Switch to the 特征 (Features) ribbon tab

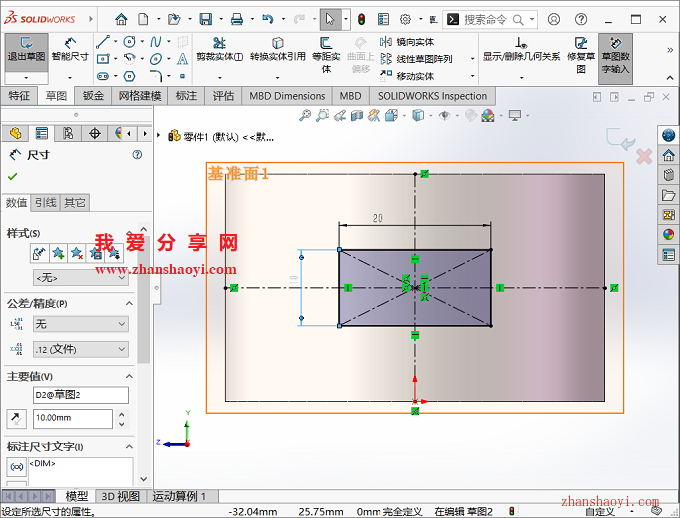pyautogui.click(x=20, y=96)
